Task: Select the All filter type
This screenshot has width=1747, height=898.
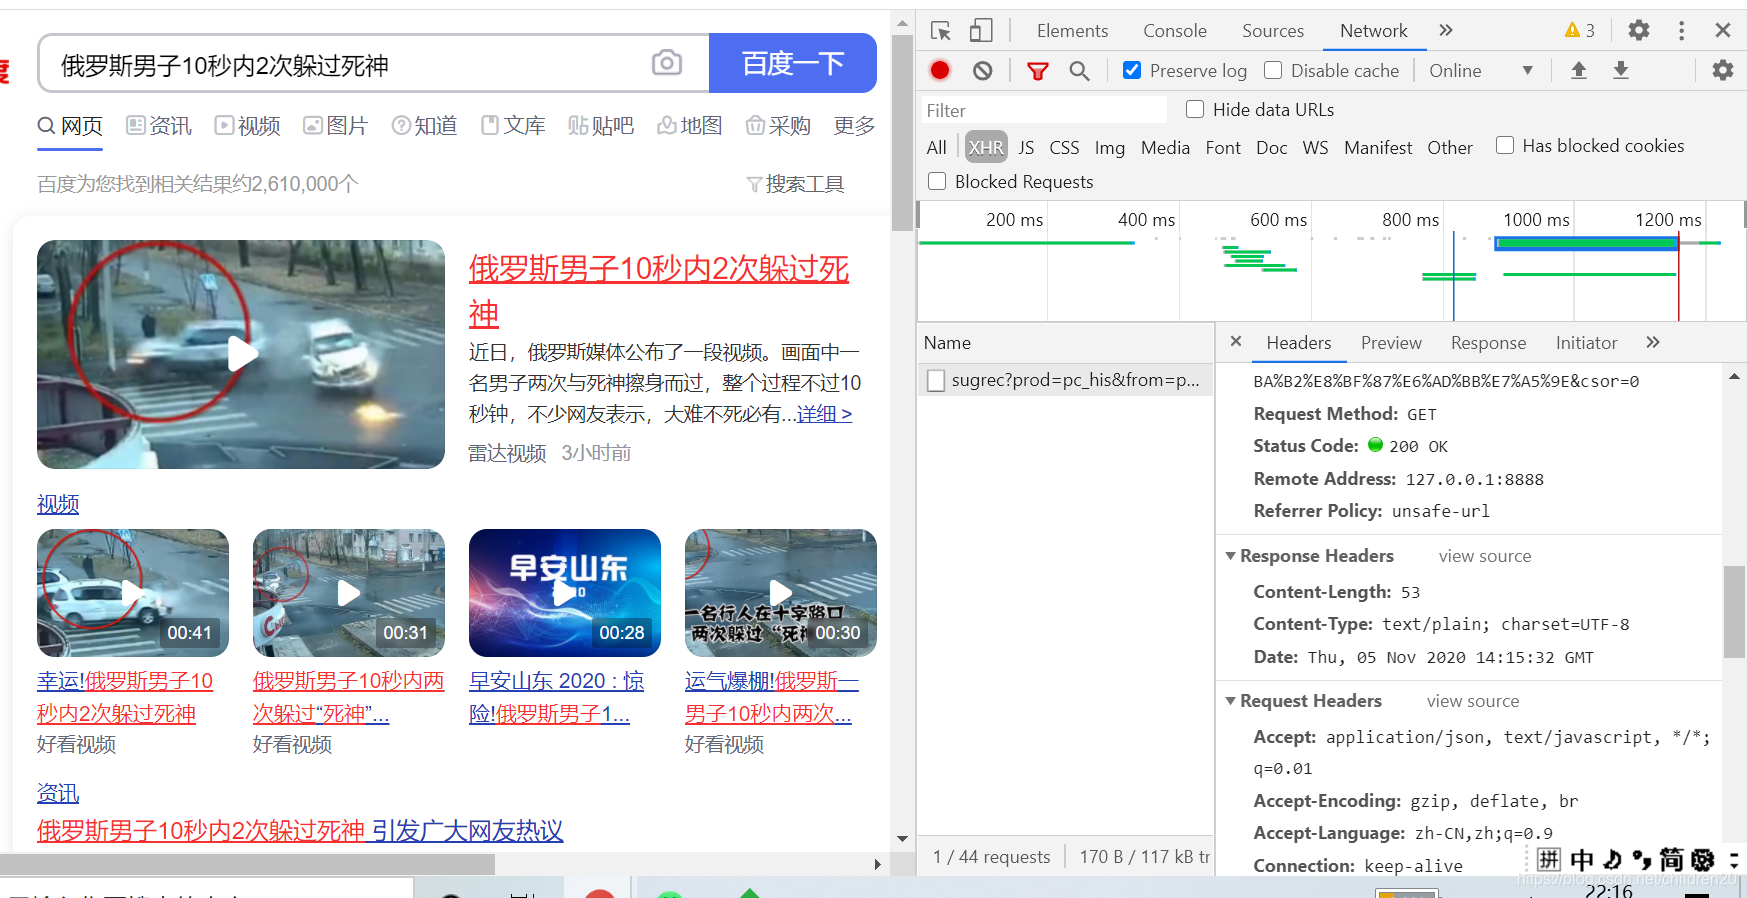Action: coord(936,147)
